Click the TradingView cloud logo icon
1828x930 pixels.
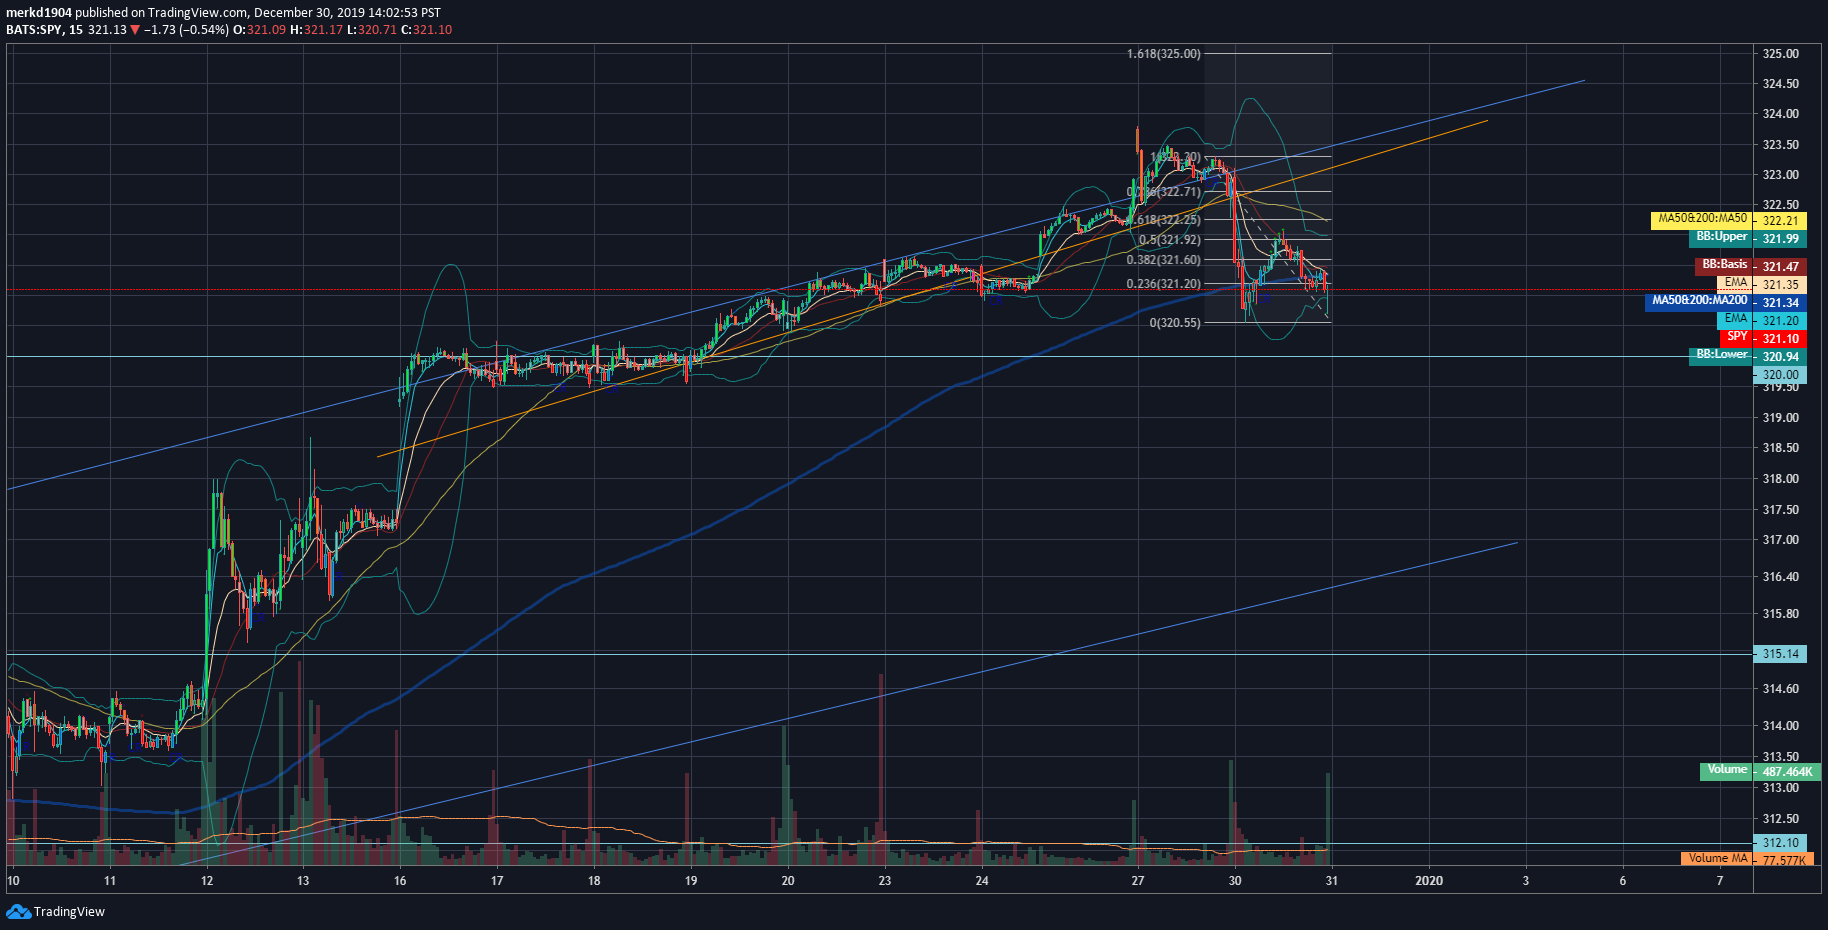pos(18,911)
